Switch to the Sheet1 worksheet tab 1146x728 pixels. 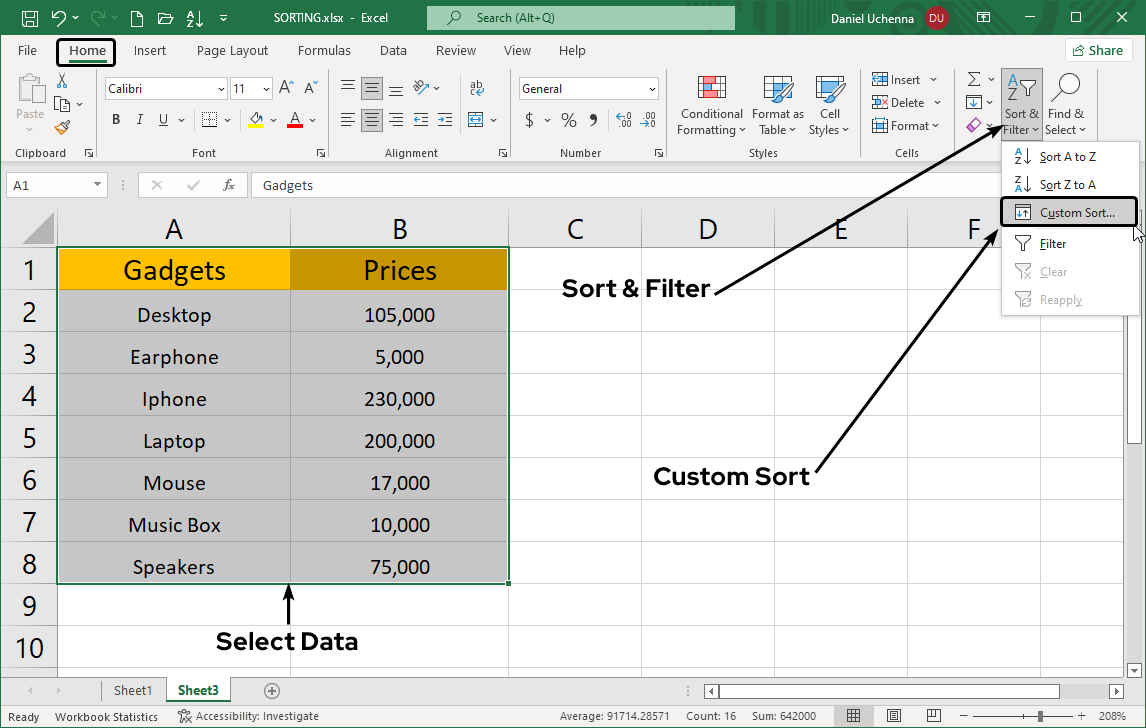point(133,690)
